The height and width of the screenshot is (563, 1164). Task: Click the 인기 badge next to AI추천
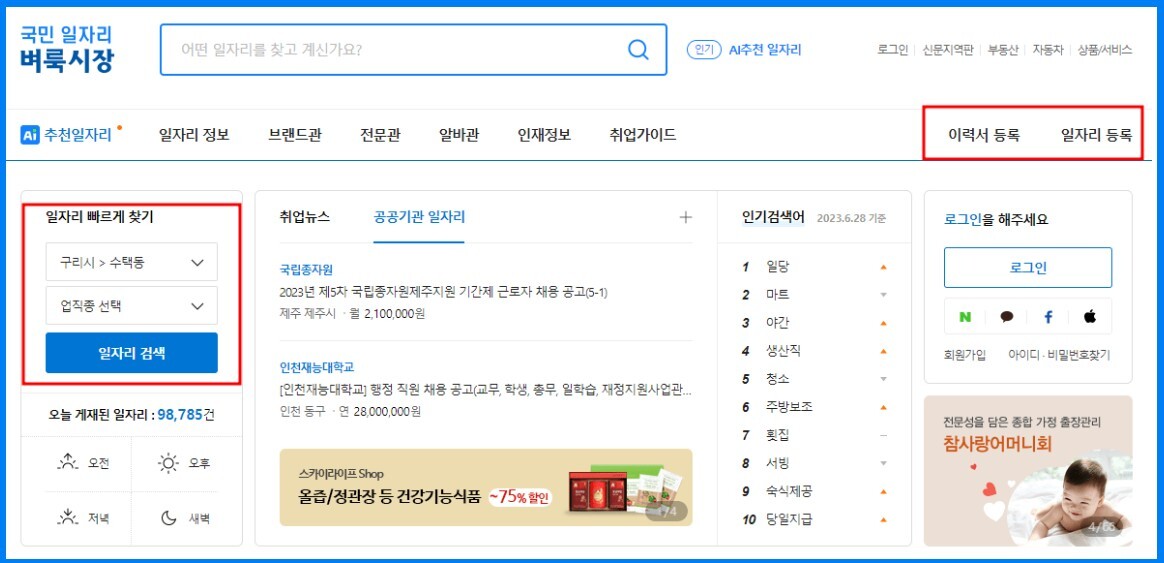pos(704,50)
